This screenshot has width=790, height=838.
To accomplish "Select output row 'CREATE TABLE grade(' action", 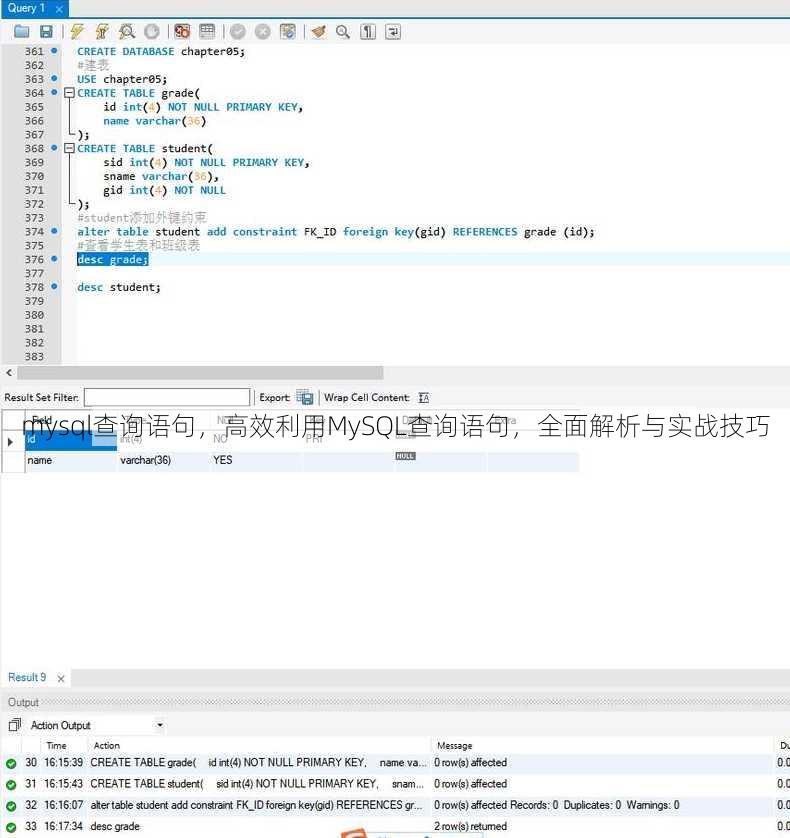I will point(259,763).
